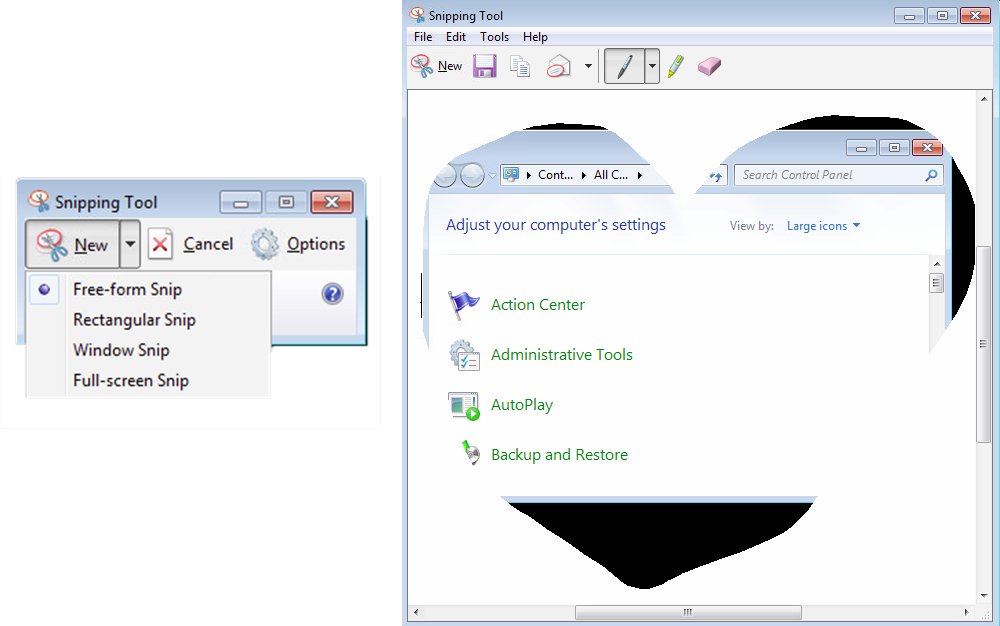The image size is (1000, 626).
Task: Open Action Center link
Action: (538, 305)
